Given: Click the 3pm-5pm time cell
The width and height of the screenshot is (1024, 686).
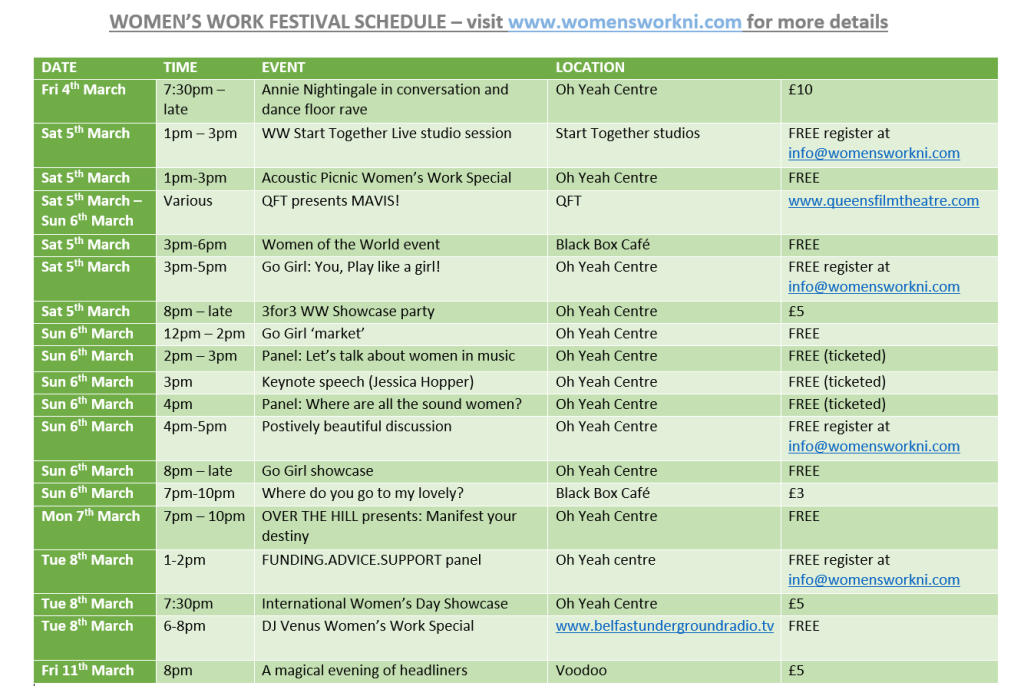Looking at the screenshot, I should coord(205,278).
